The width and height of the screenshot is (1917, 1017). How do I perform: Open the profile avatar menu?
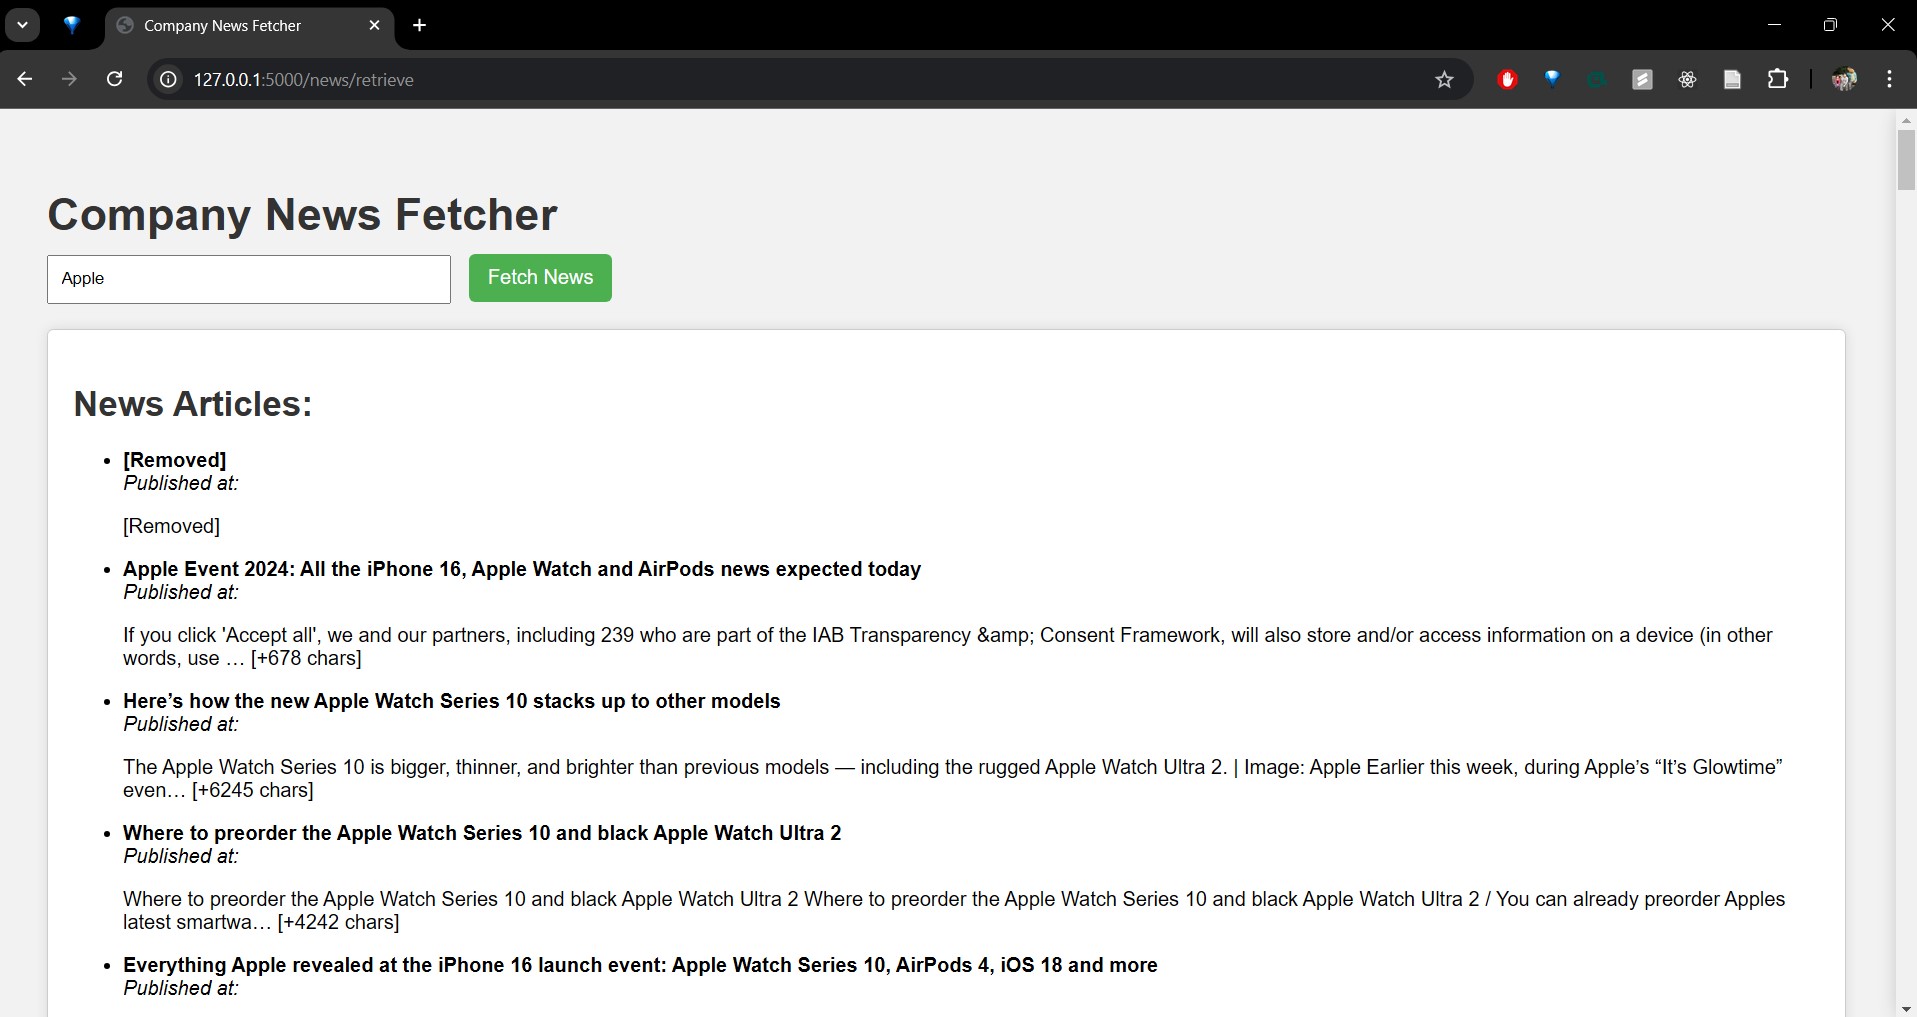[x=1844, y=80]
